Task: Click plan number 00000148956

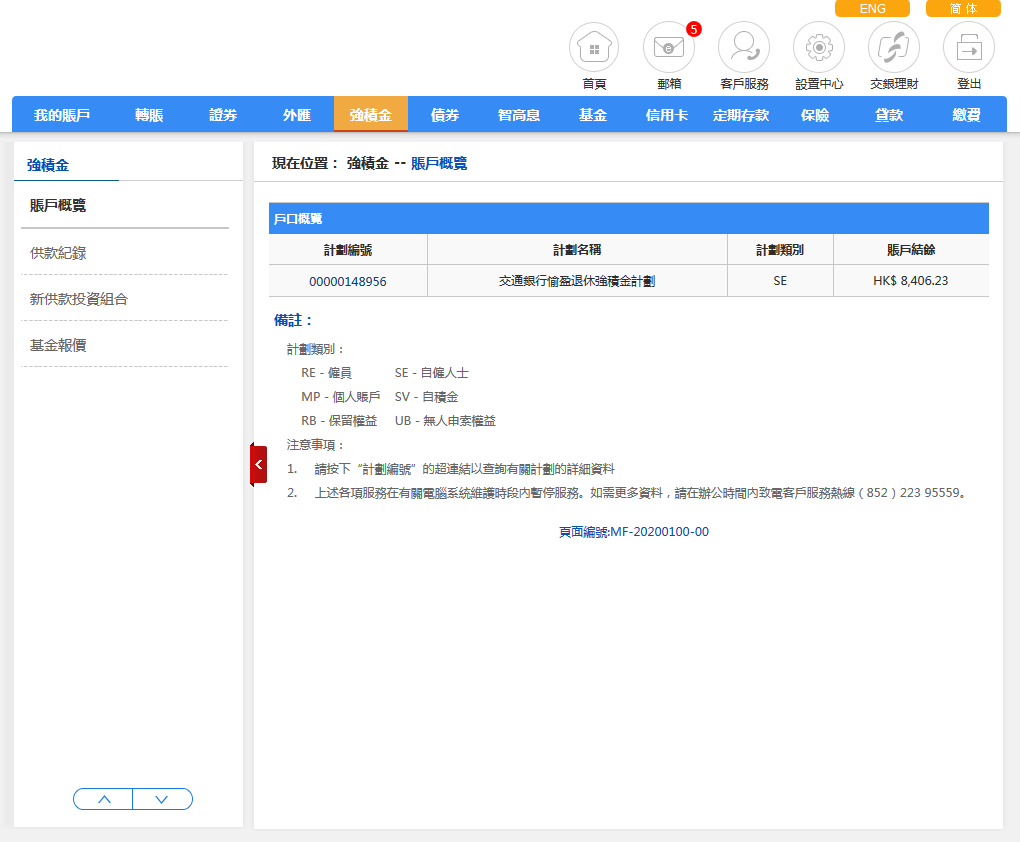Action: [348, 281]
